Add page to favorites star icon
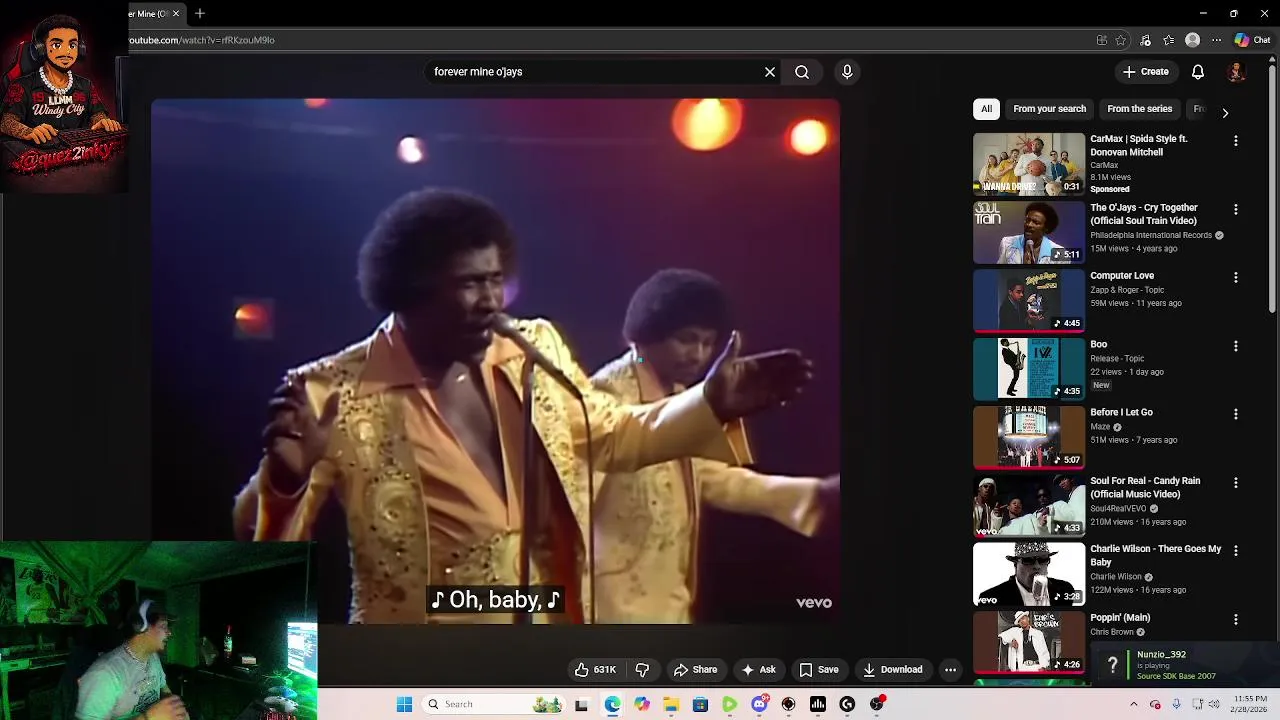The image size is (1280, 720). coord(1121,40)
